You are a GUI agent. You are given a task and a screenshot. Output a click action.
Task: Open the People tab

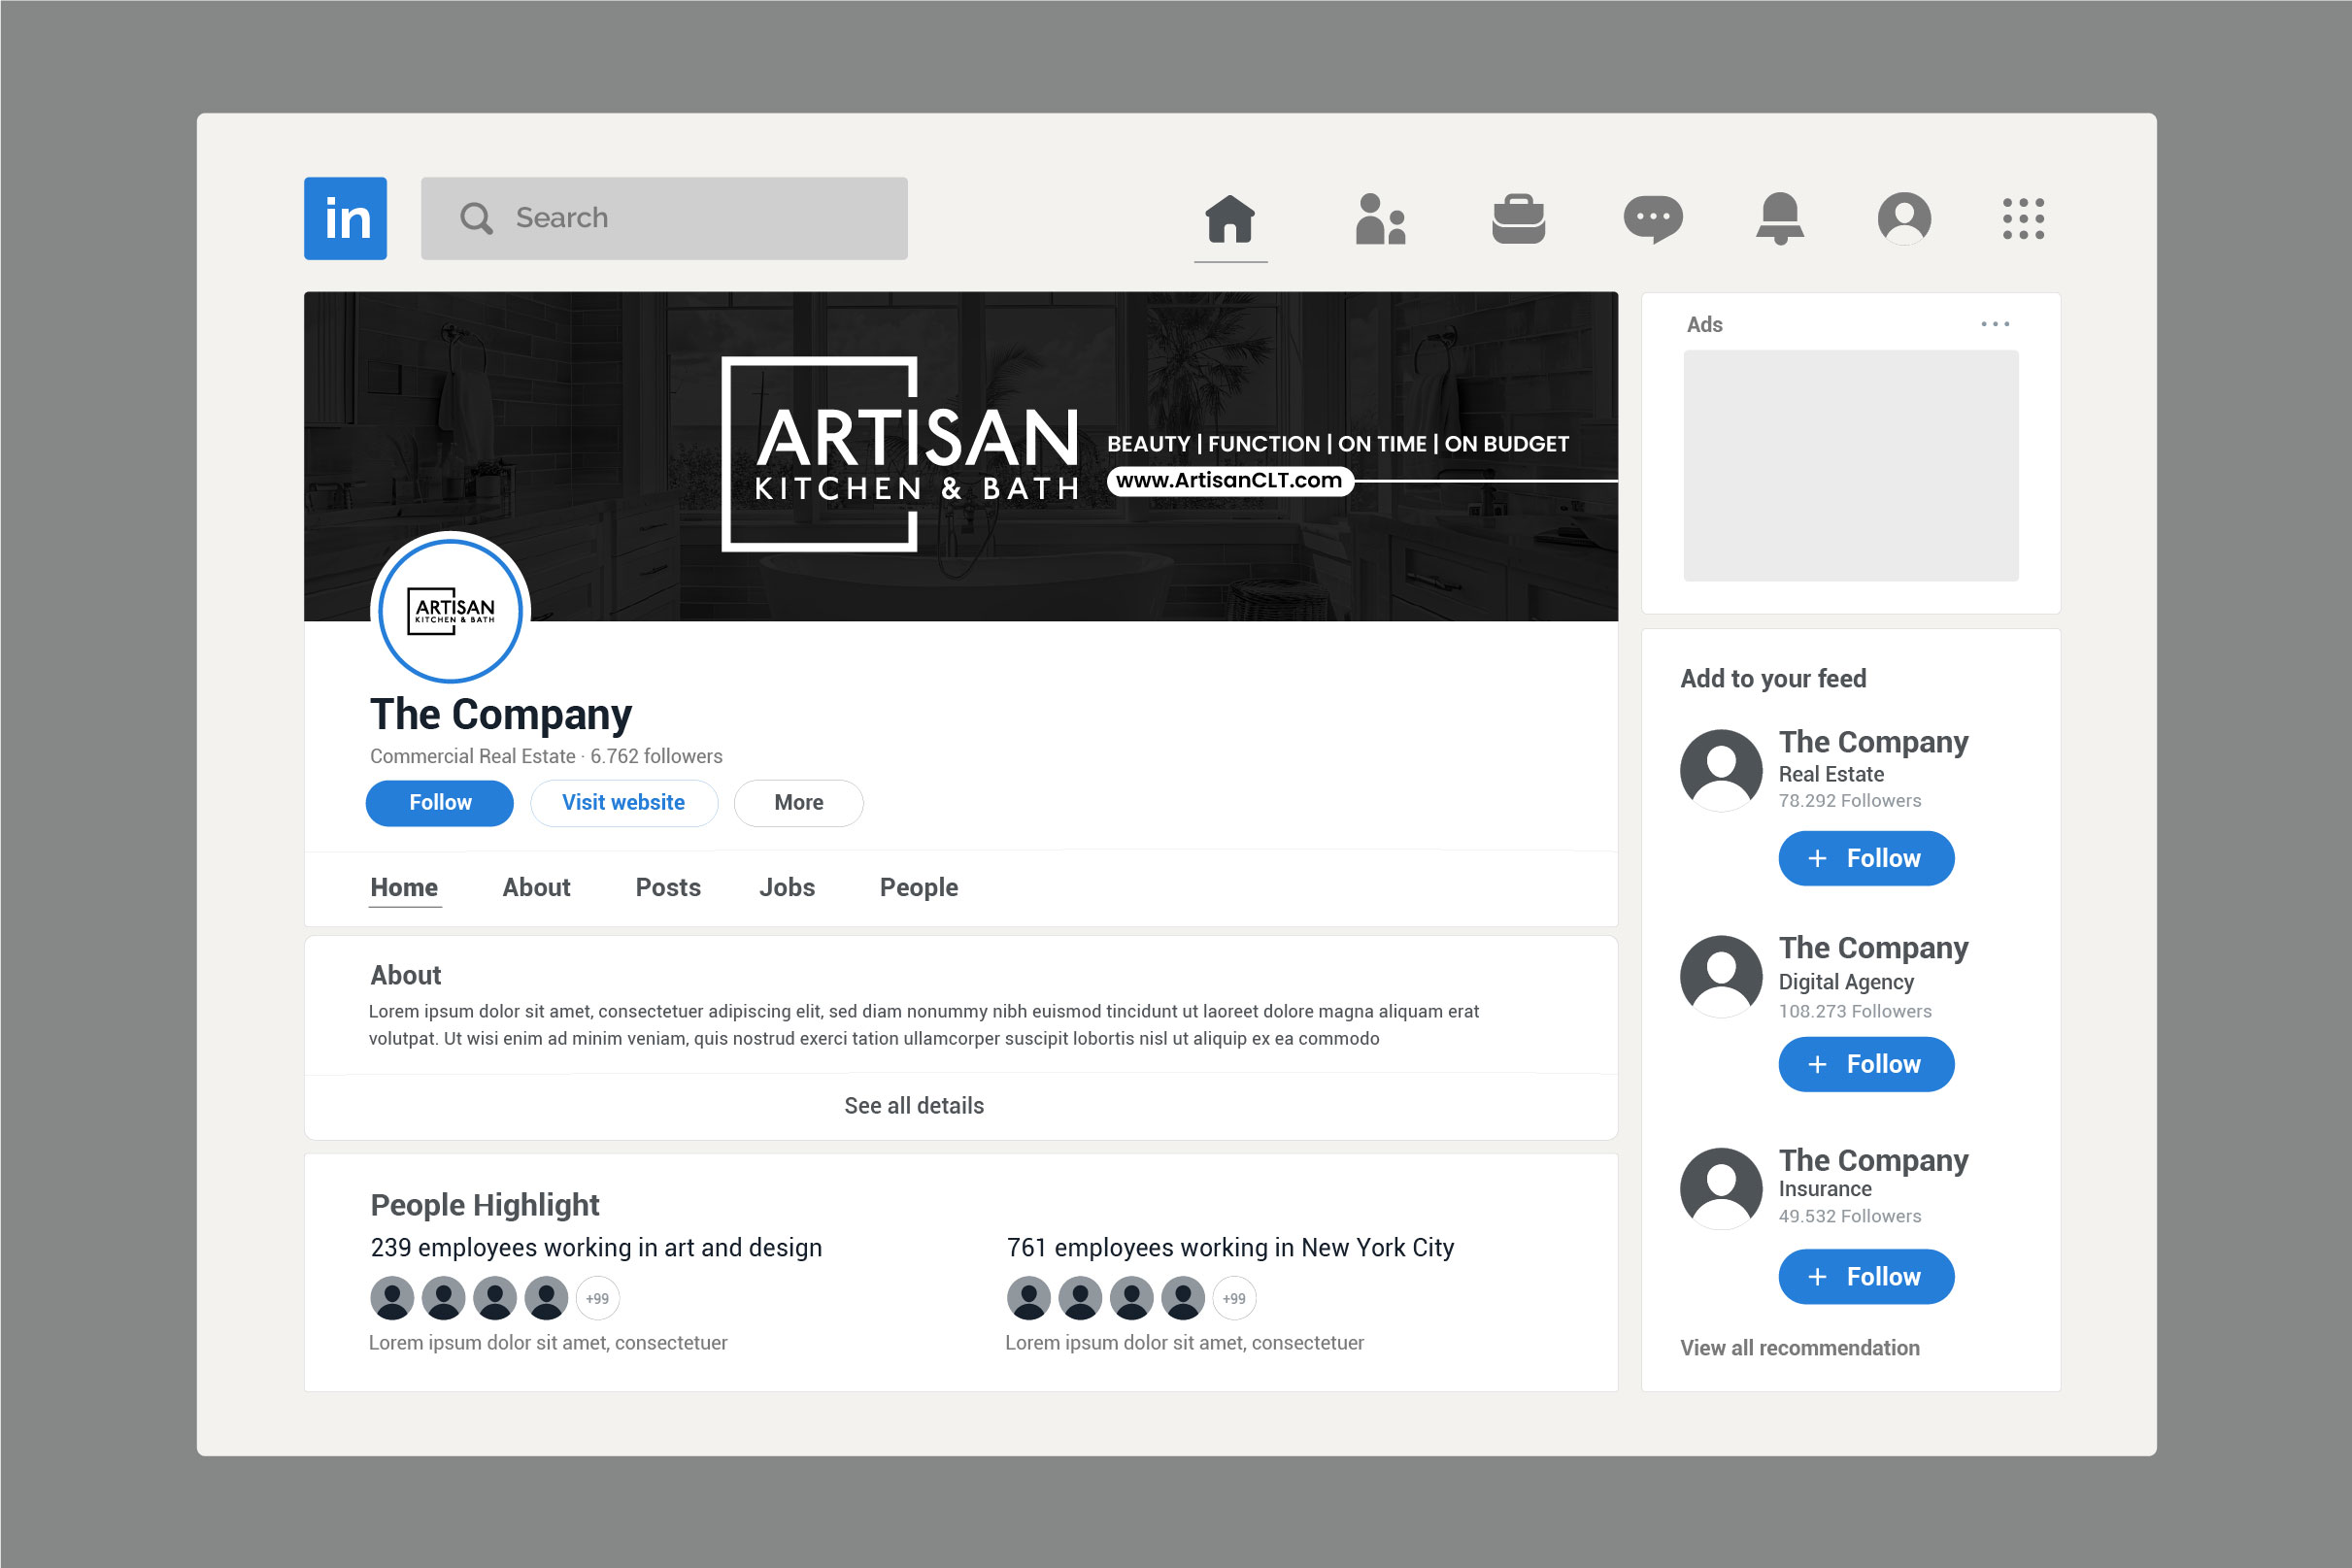click(918, 888)
